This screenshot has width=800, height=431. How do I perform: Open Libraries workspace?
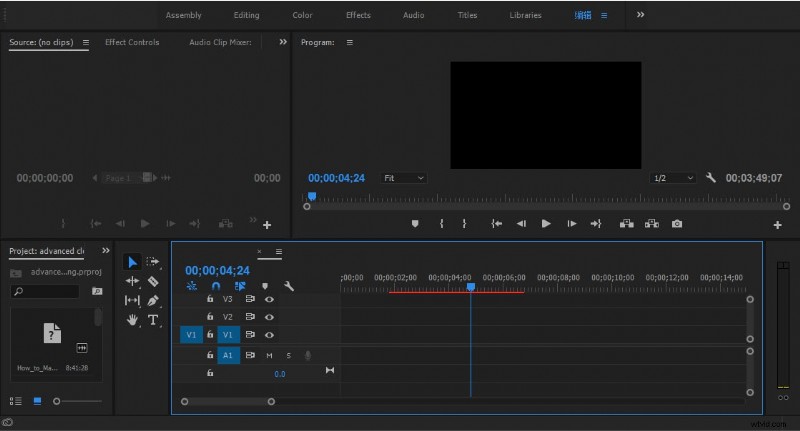click(x=525, y=15)
